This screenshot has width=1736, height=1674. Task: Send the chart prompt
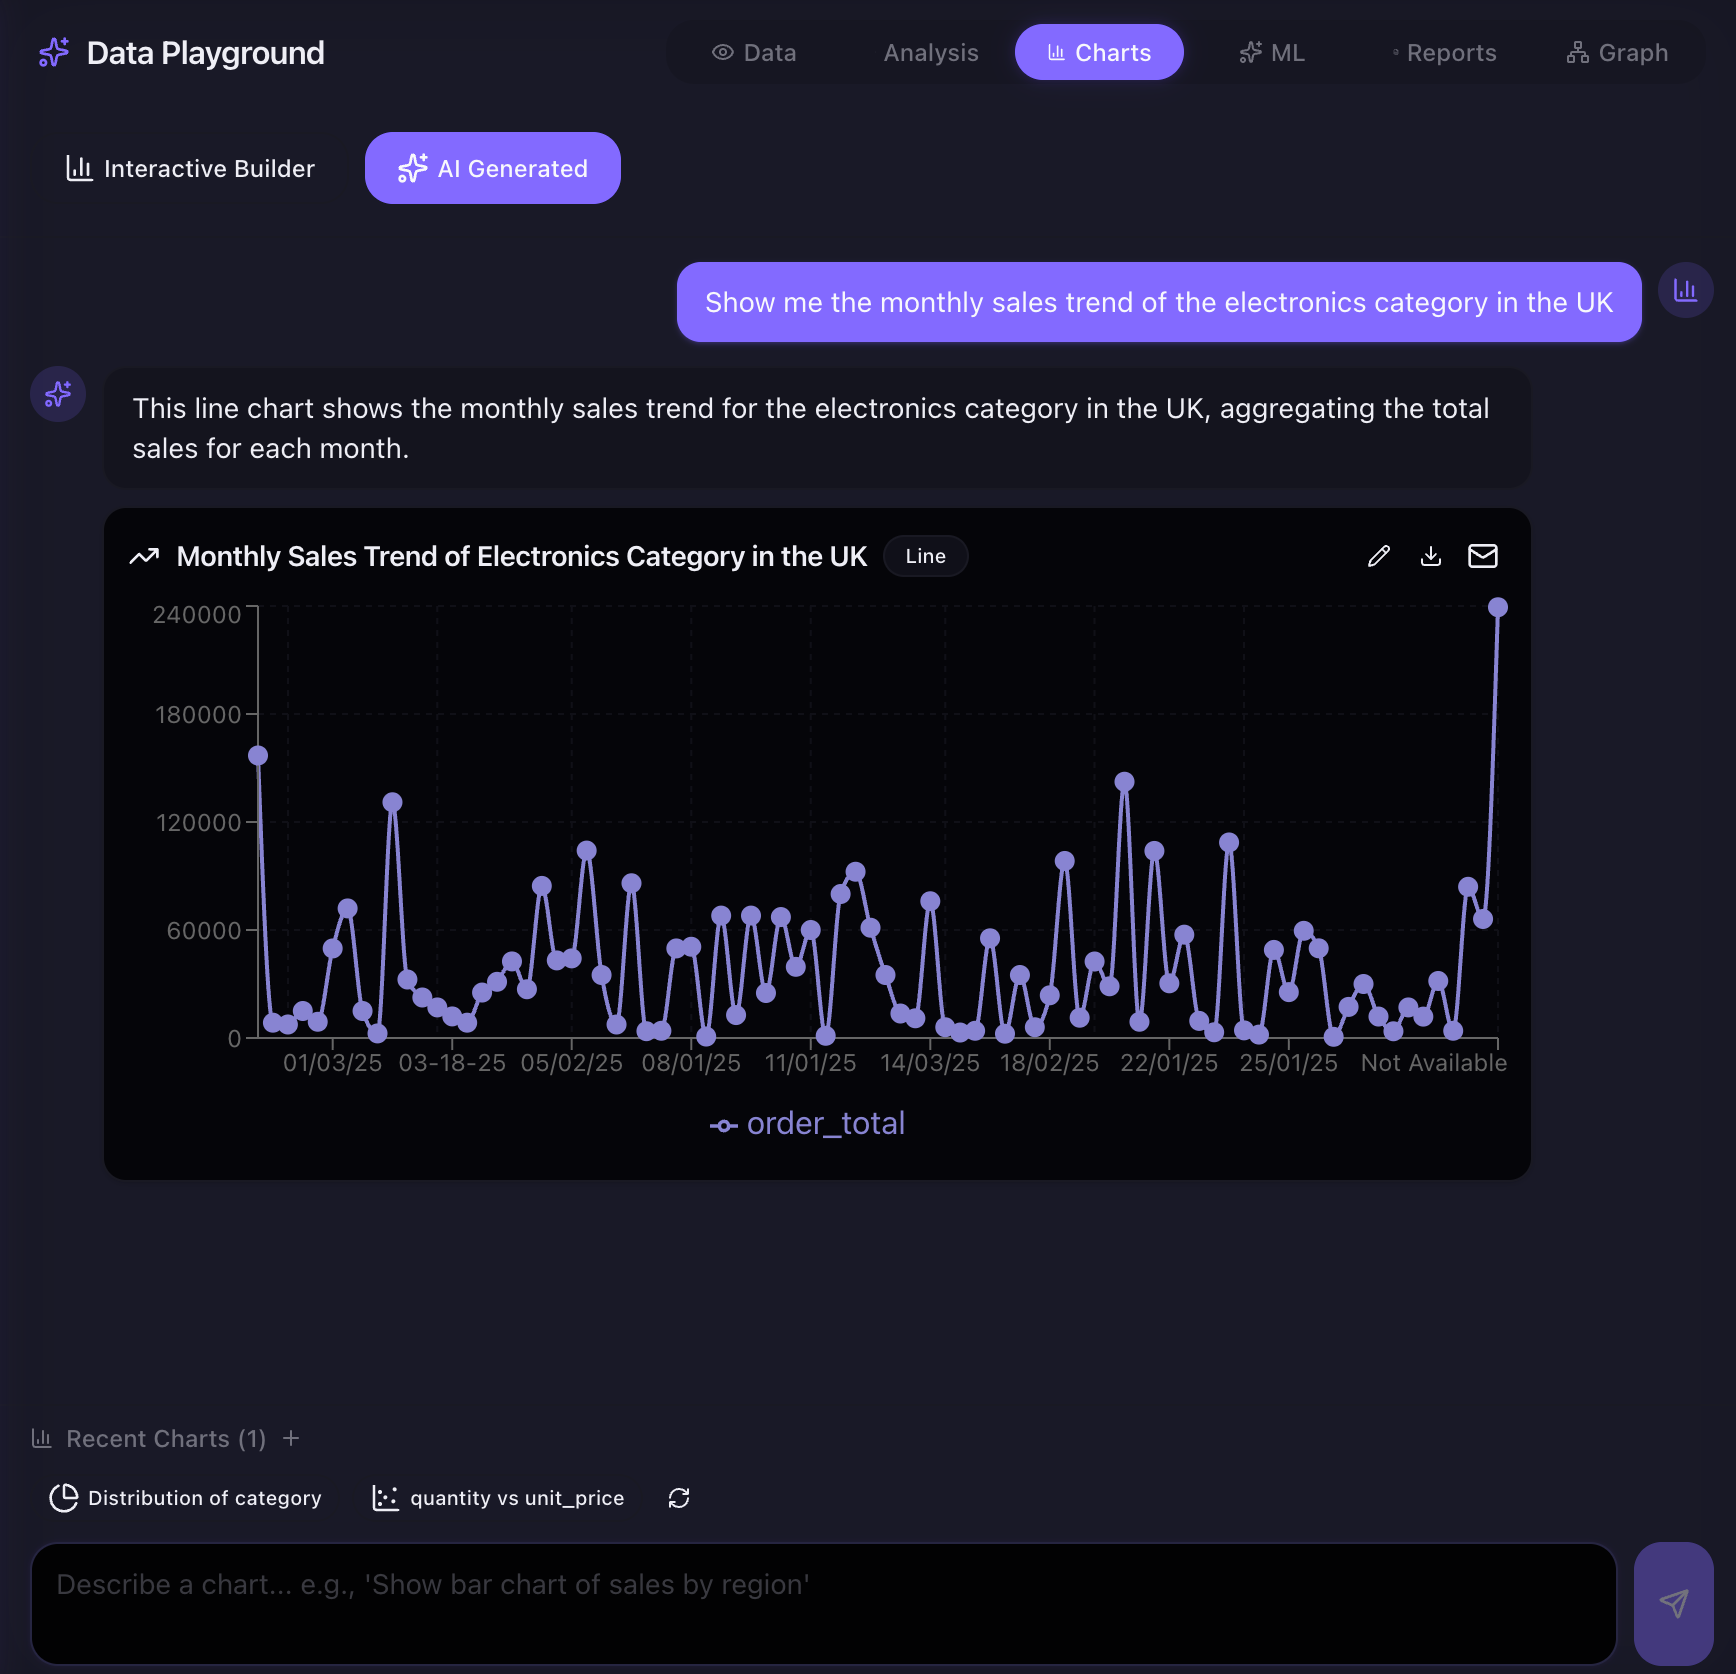click(x=1674, y=1604)
